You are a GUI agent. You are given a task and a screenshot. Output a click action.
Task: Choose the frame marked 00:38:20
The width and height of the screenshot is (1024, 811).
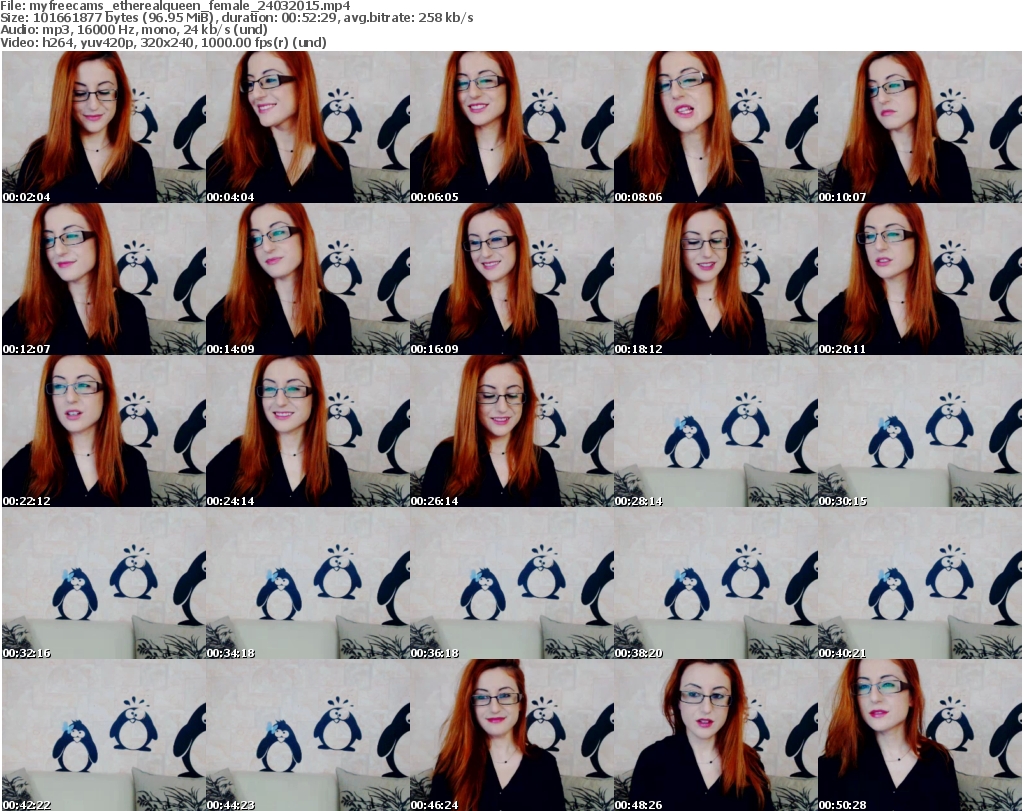(715, 584)
